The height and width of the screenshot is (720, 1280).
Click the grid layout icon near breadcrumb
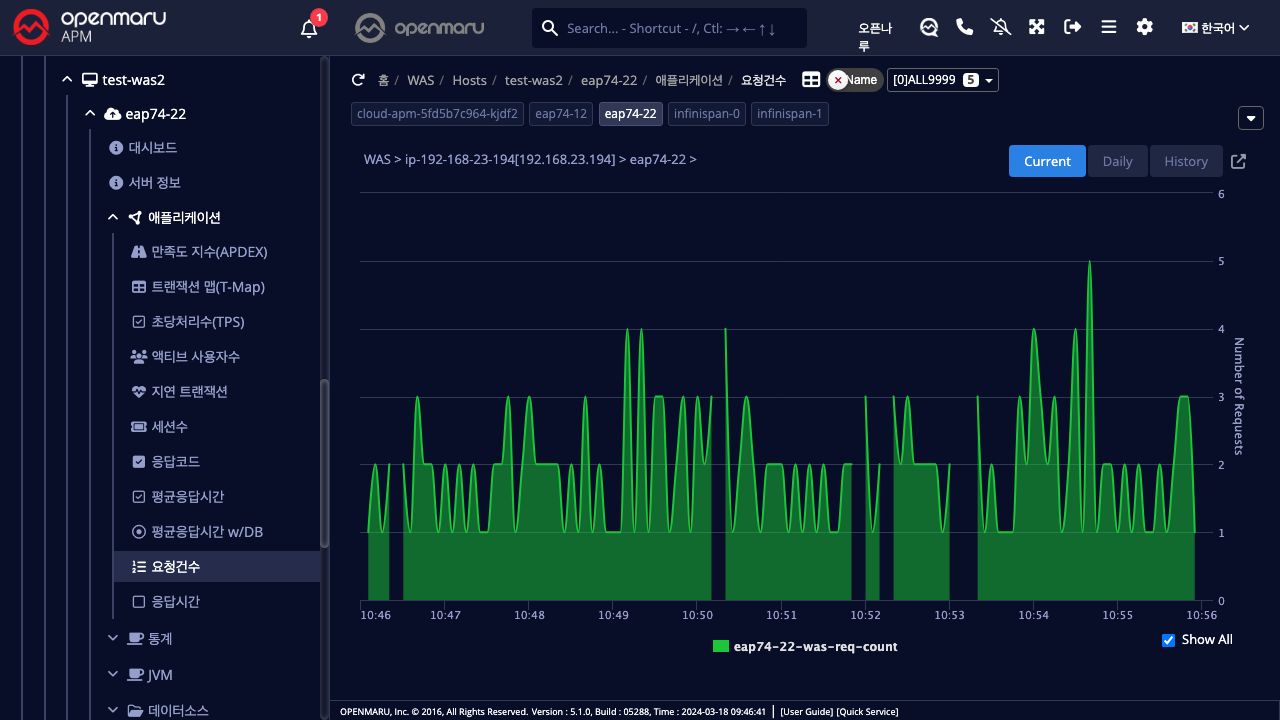[x=811, y=80]
